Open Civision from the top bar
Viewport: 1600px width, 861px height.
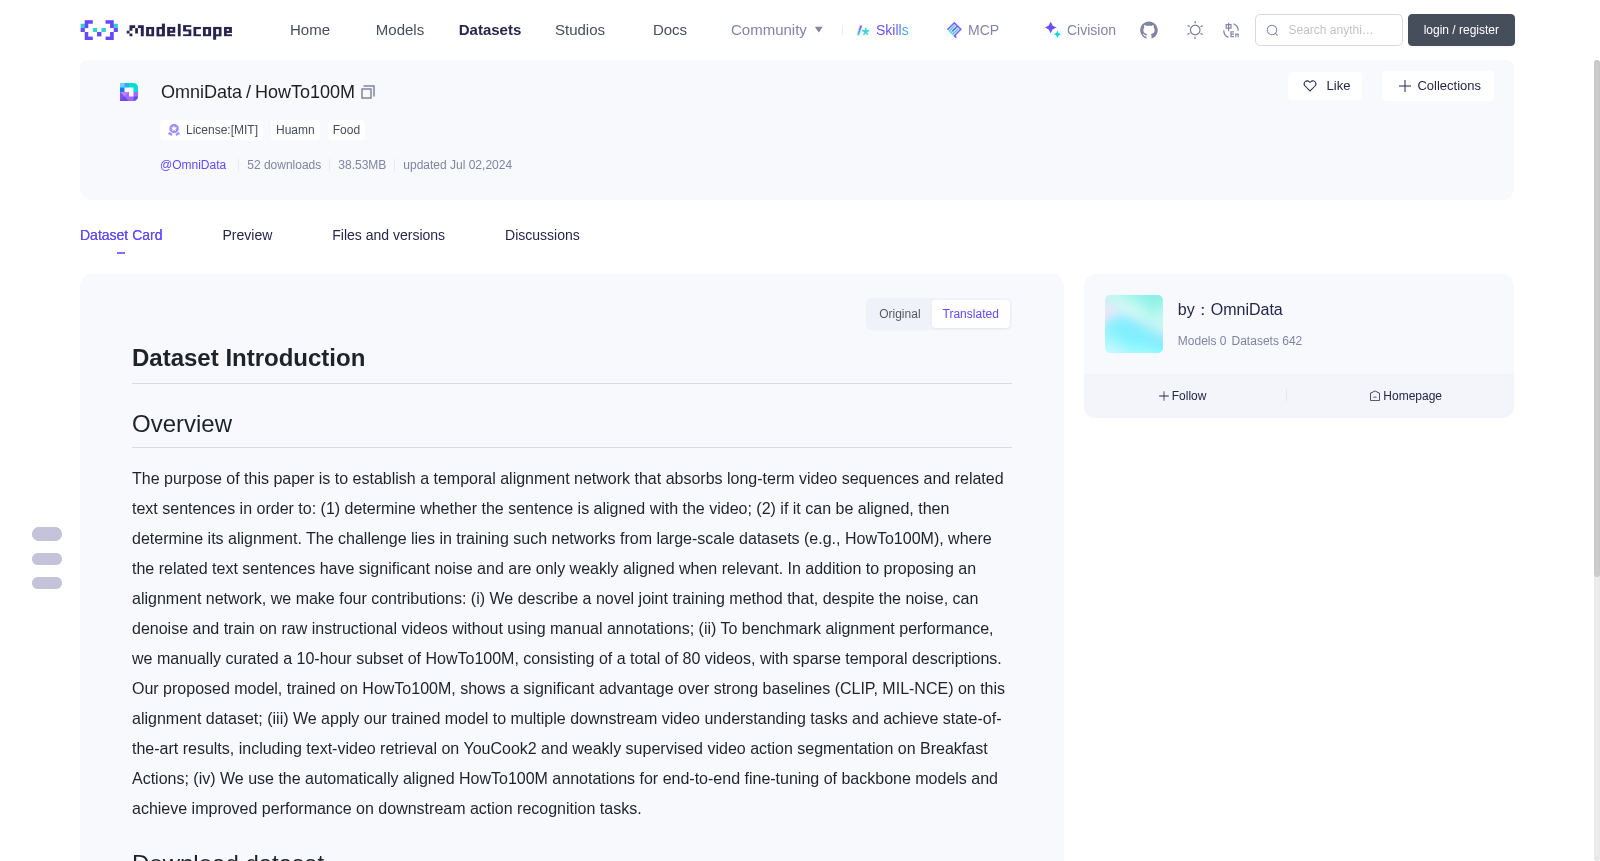pyautogui.click(x=1080, y=30)
